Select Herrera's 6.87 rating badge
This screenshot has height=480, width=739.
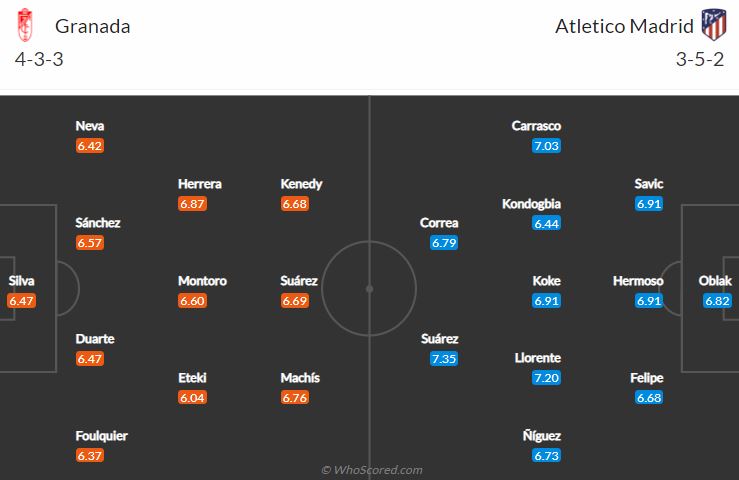click(x=192, y=204)
